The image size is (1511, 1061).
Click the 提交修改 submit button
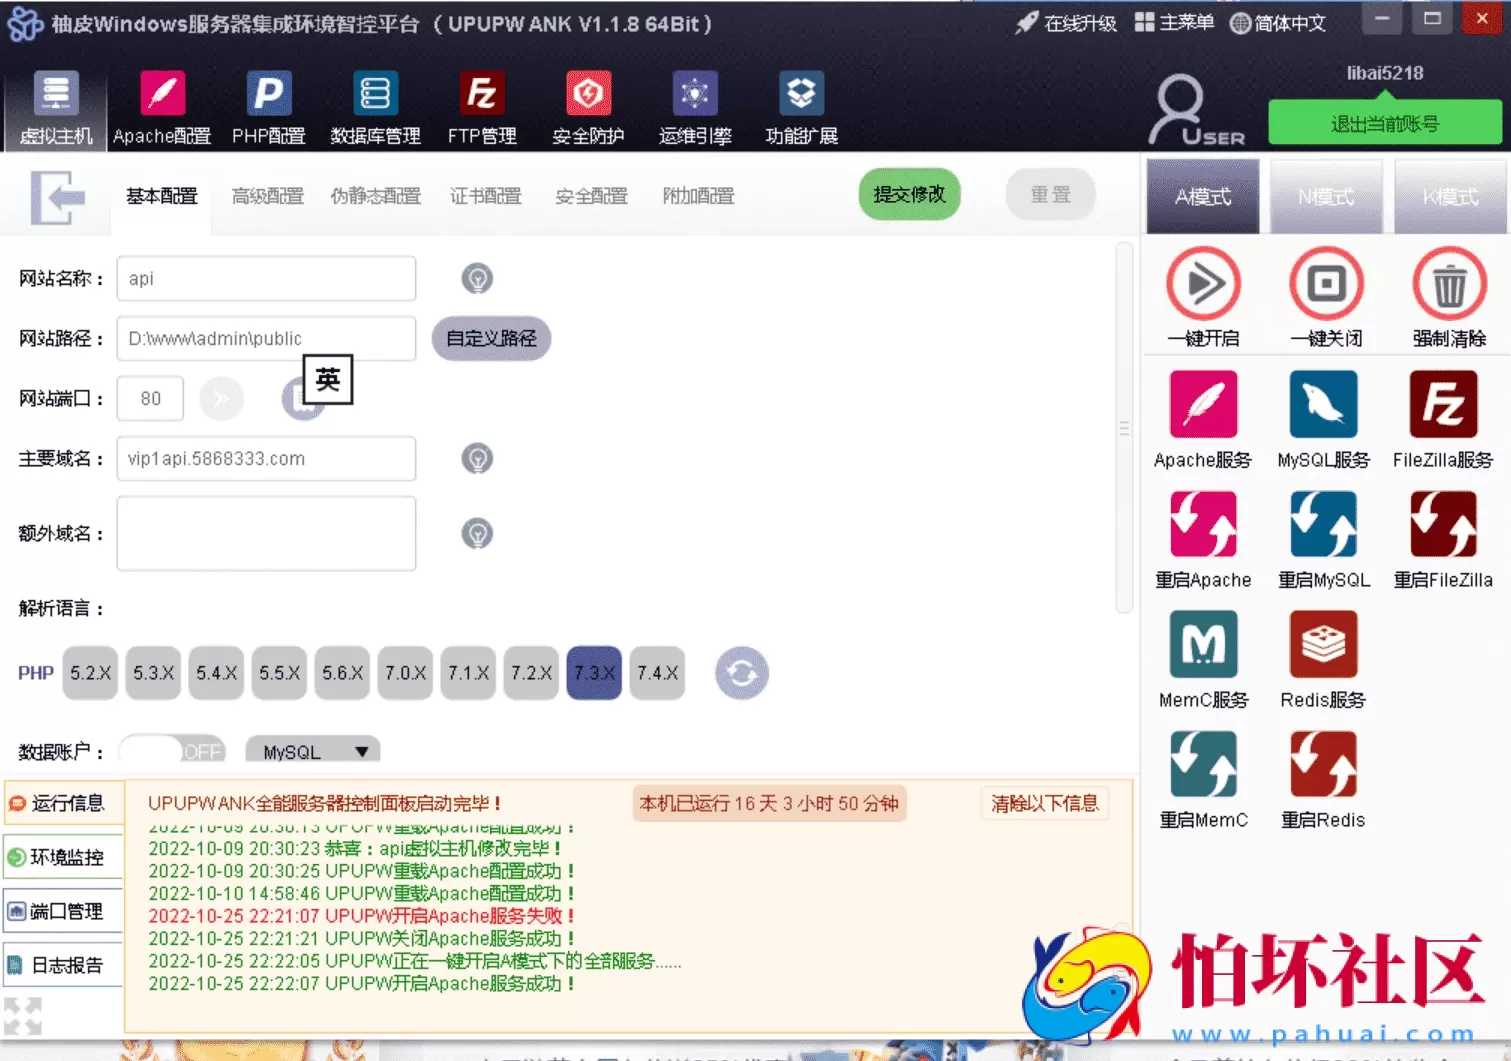(908, 195)
